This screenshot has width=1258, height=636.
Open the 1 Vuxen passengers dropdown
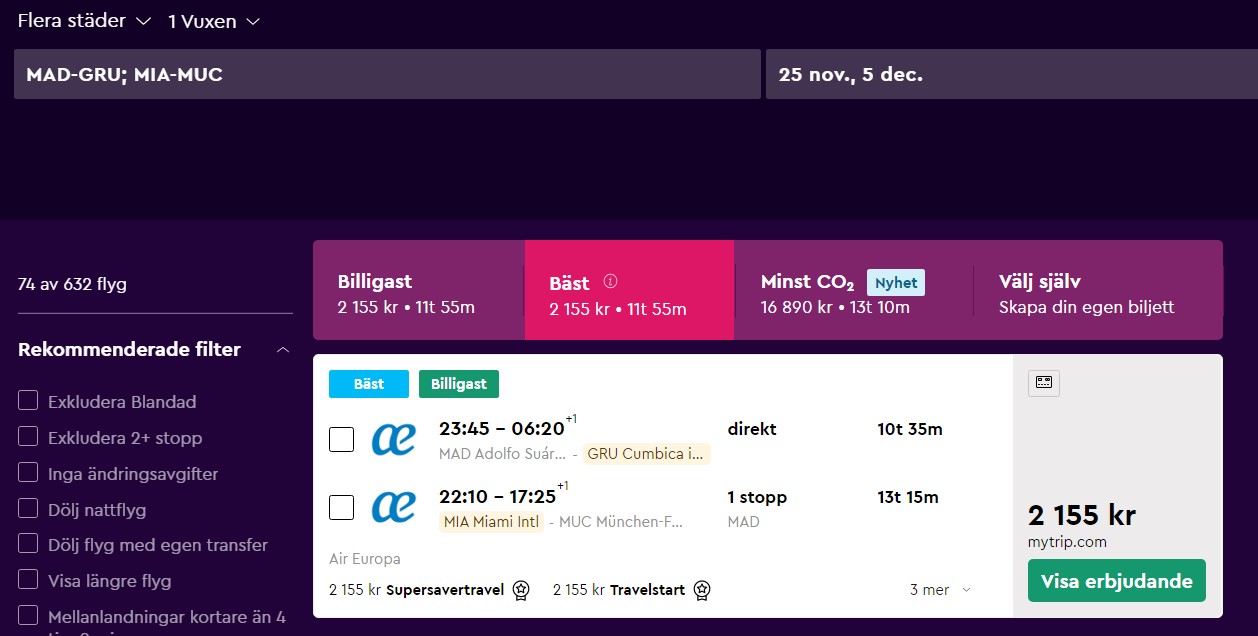point(213,21)
